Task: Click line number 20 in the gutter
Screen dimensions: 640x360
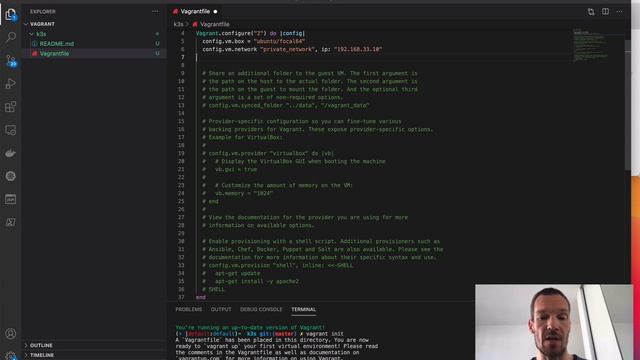Action: (181, 161)
